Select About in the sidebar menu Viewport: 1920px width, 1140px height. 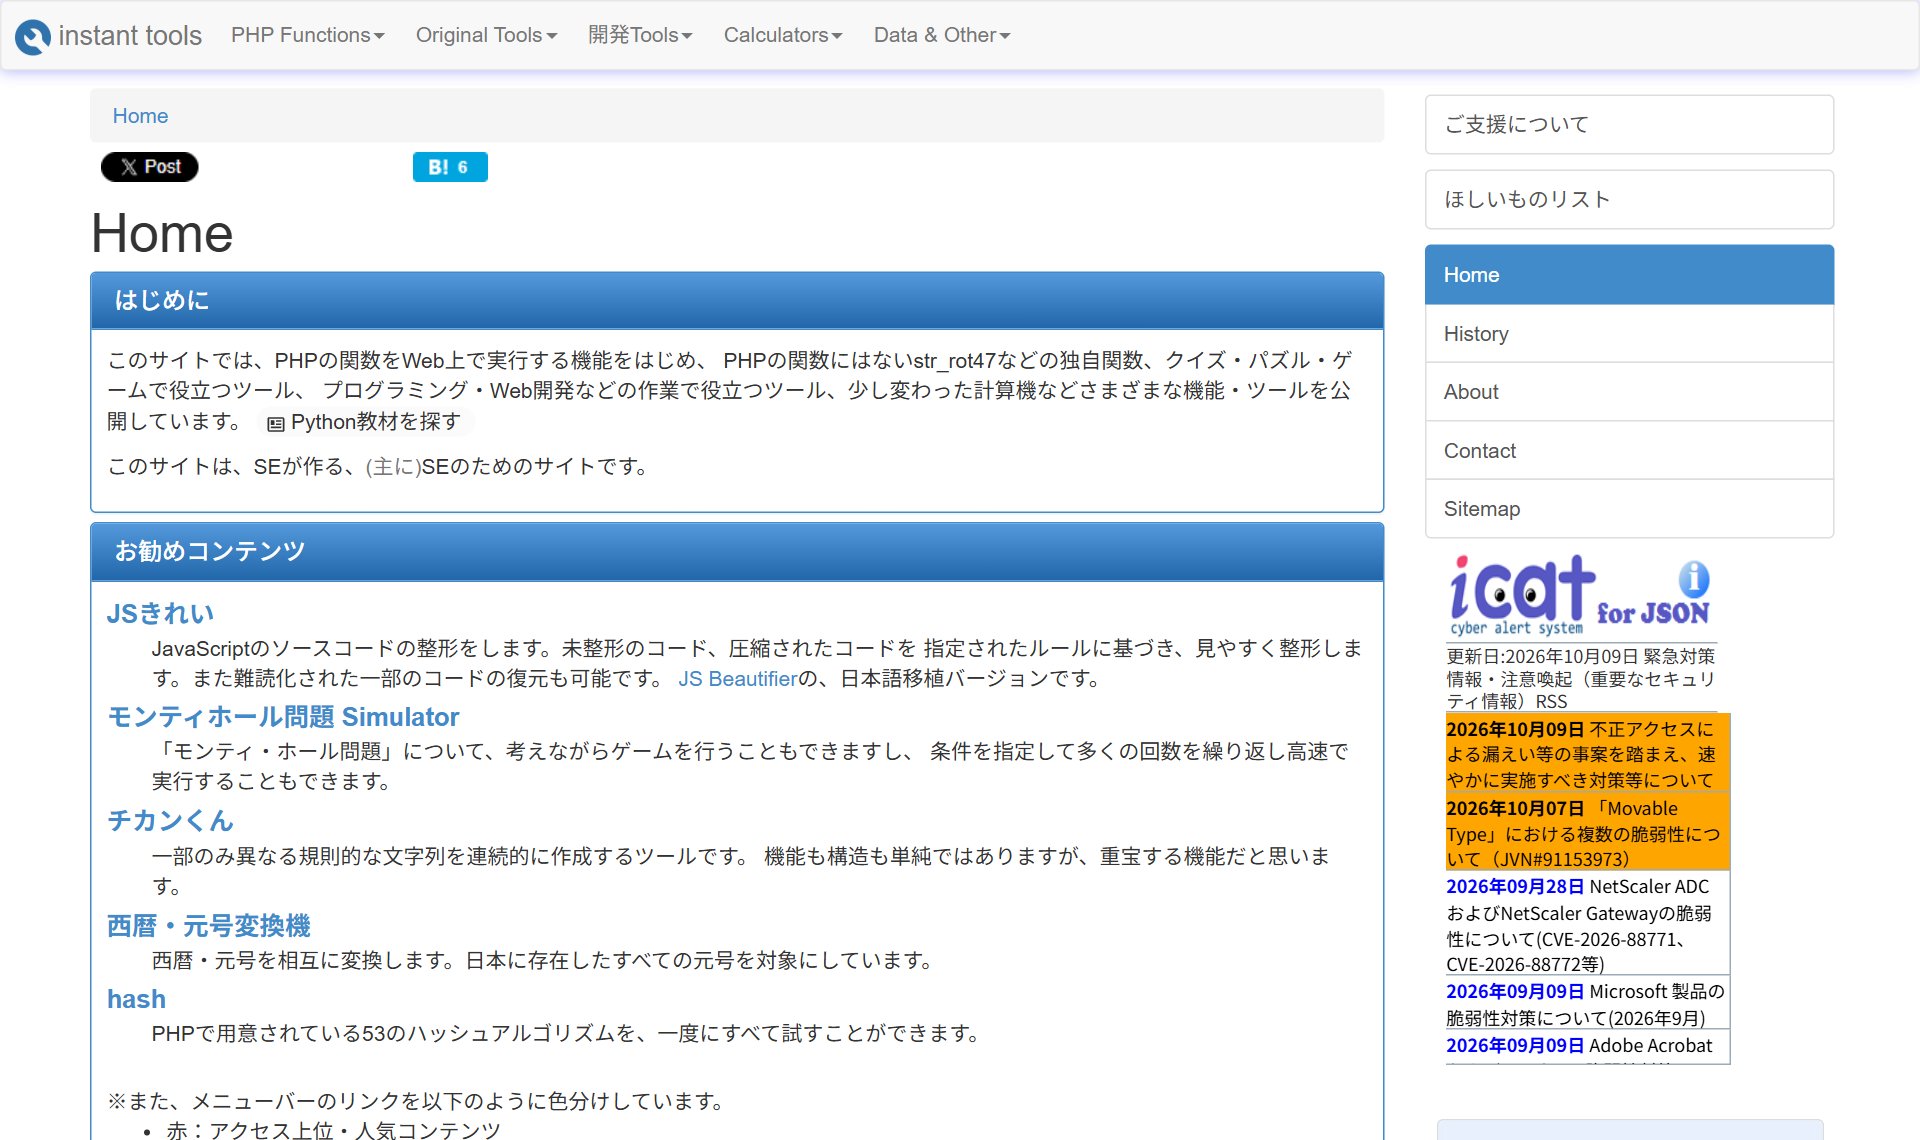pyautogui.click(x=1629, y=392)
